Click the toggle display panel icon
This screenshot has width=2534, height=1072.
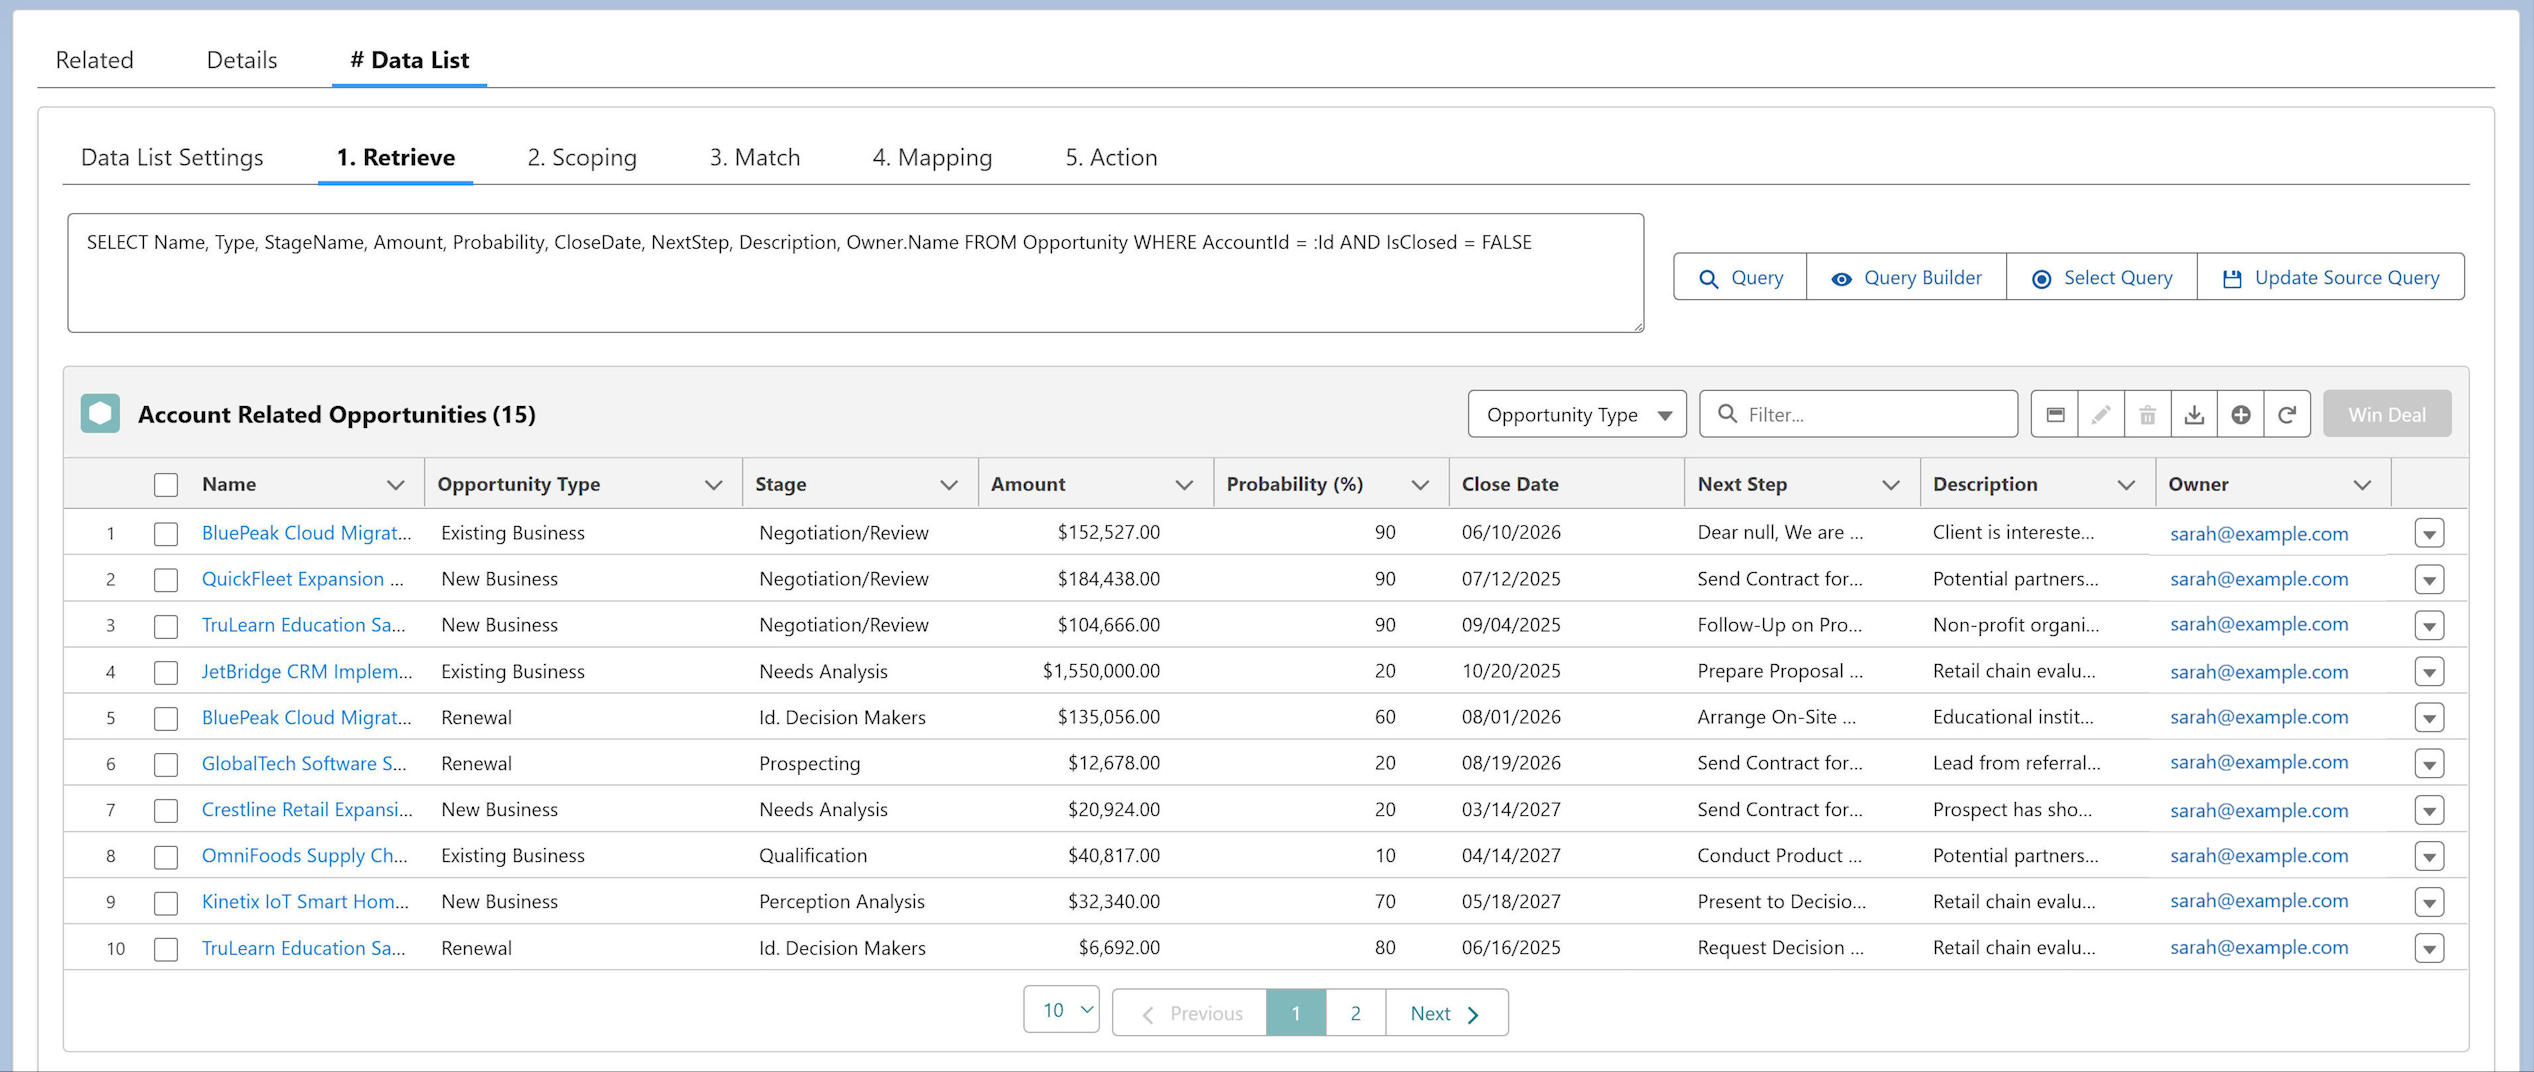coord(2055,414)
